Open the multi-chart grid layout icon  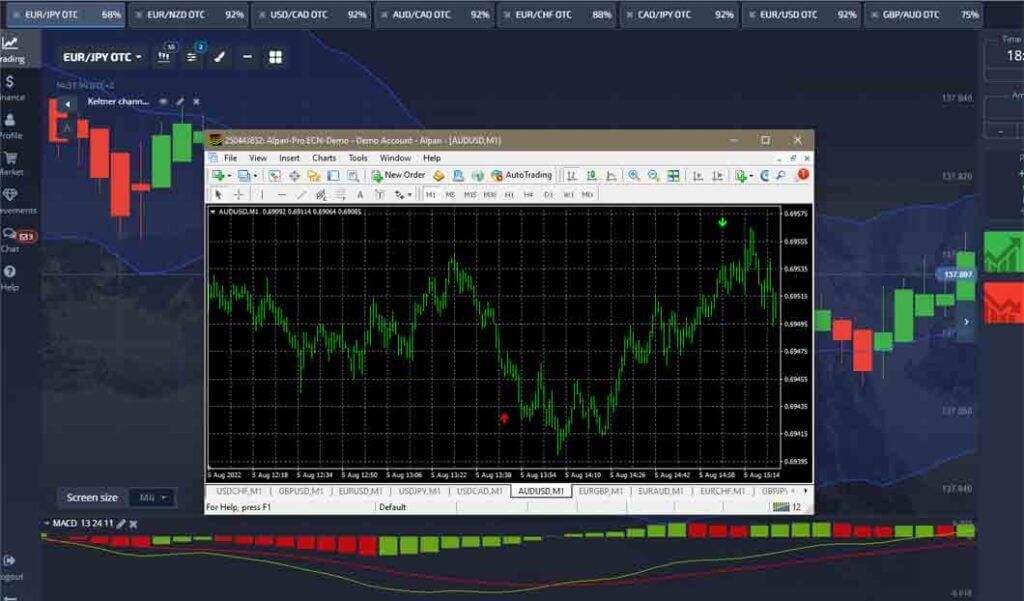[x=276, y=57]
